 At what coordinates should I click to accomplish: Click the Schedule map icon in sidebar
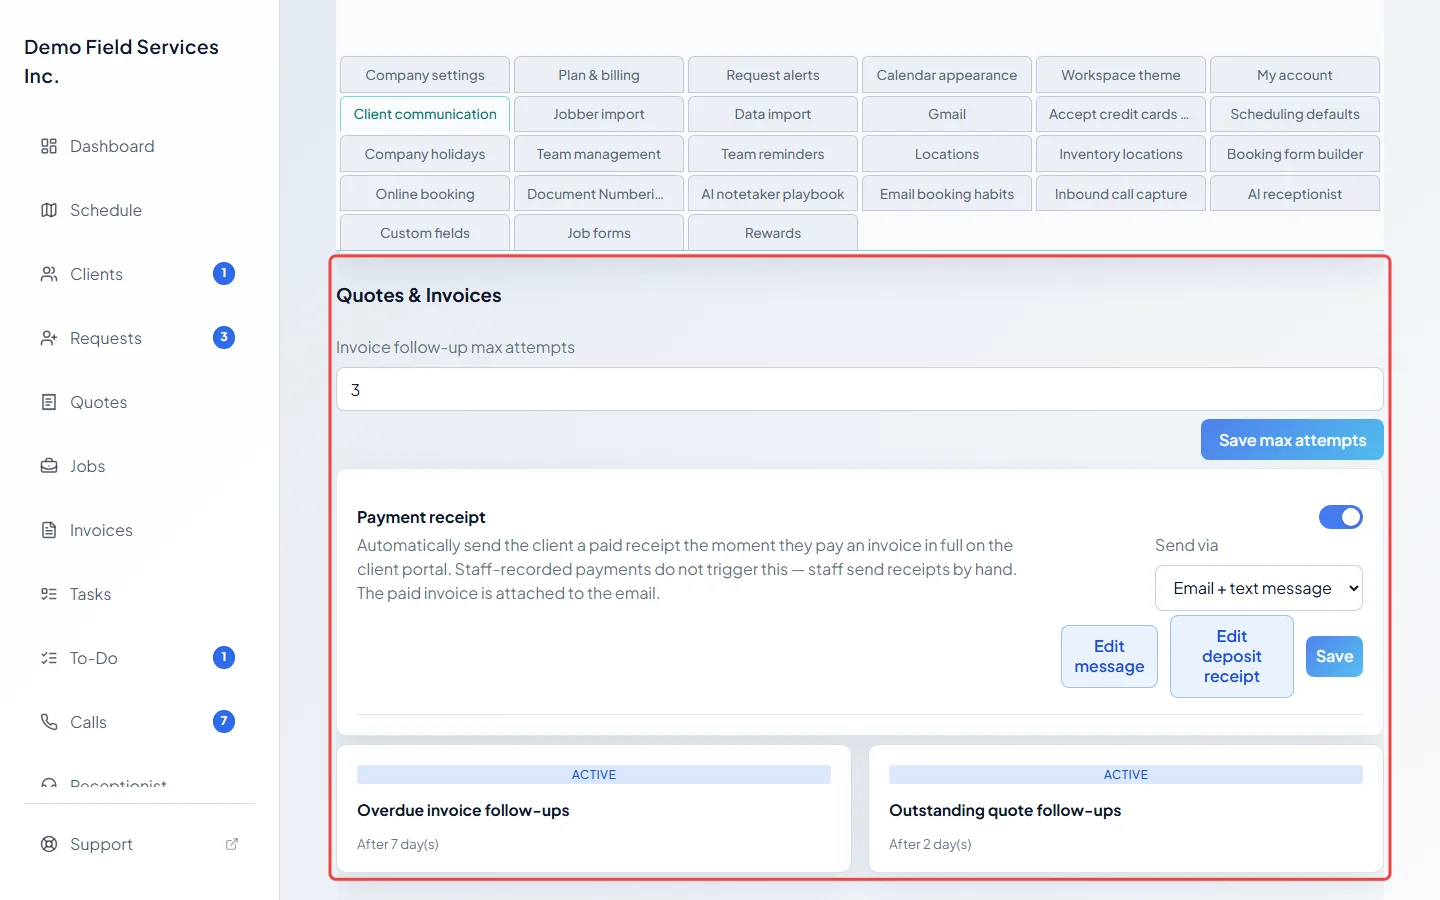[49, 210]
